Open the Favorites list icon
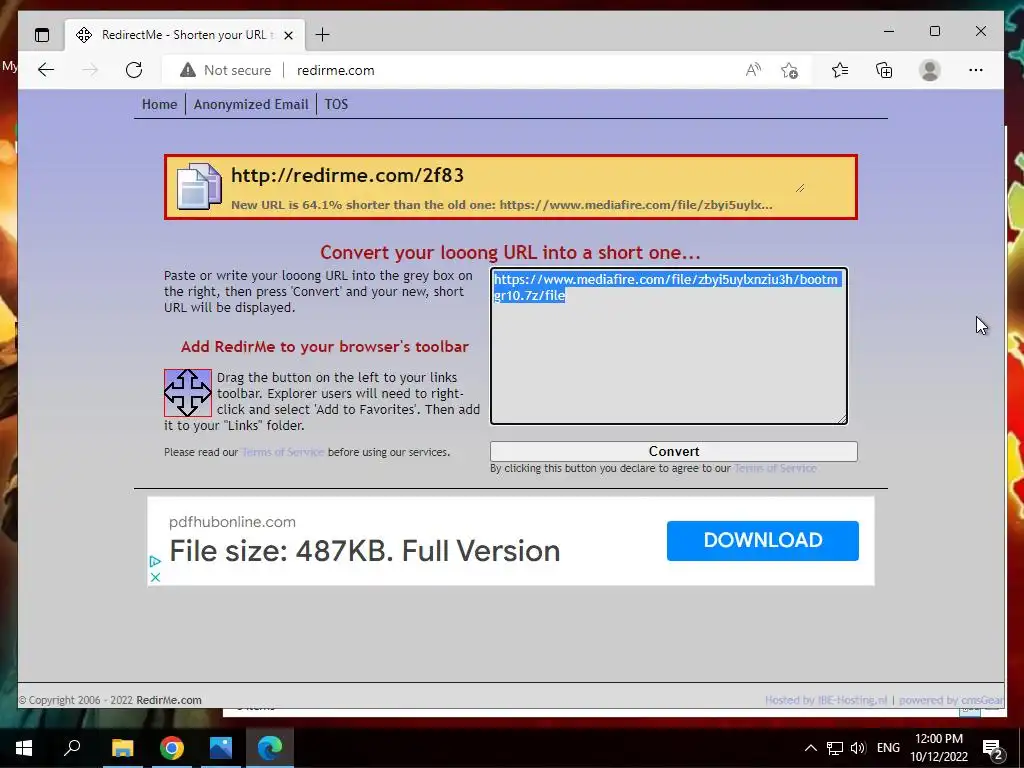 pos(840,70)
